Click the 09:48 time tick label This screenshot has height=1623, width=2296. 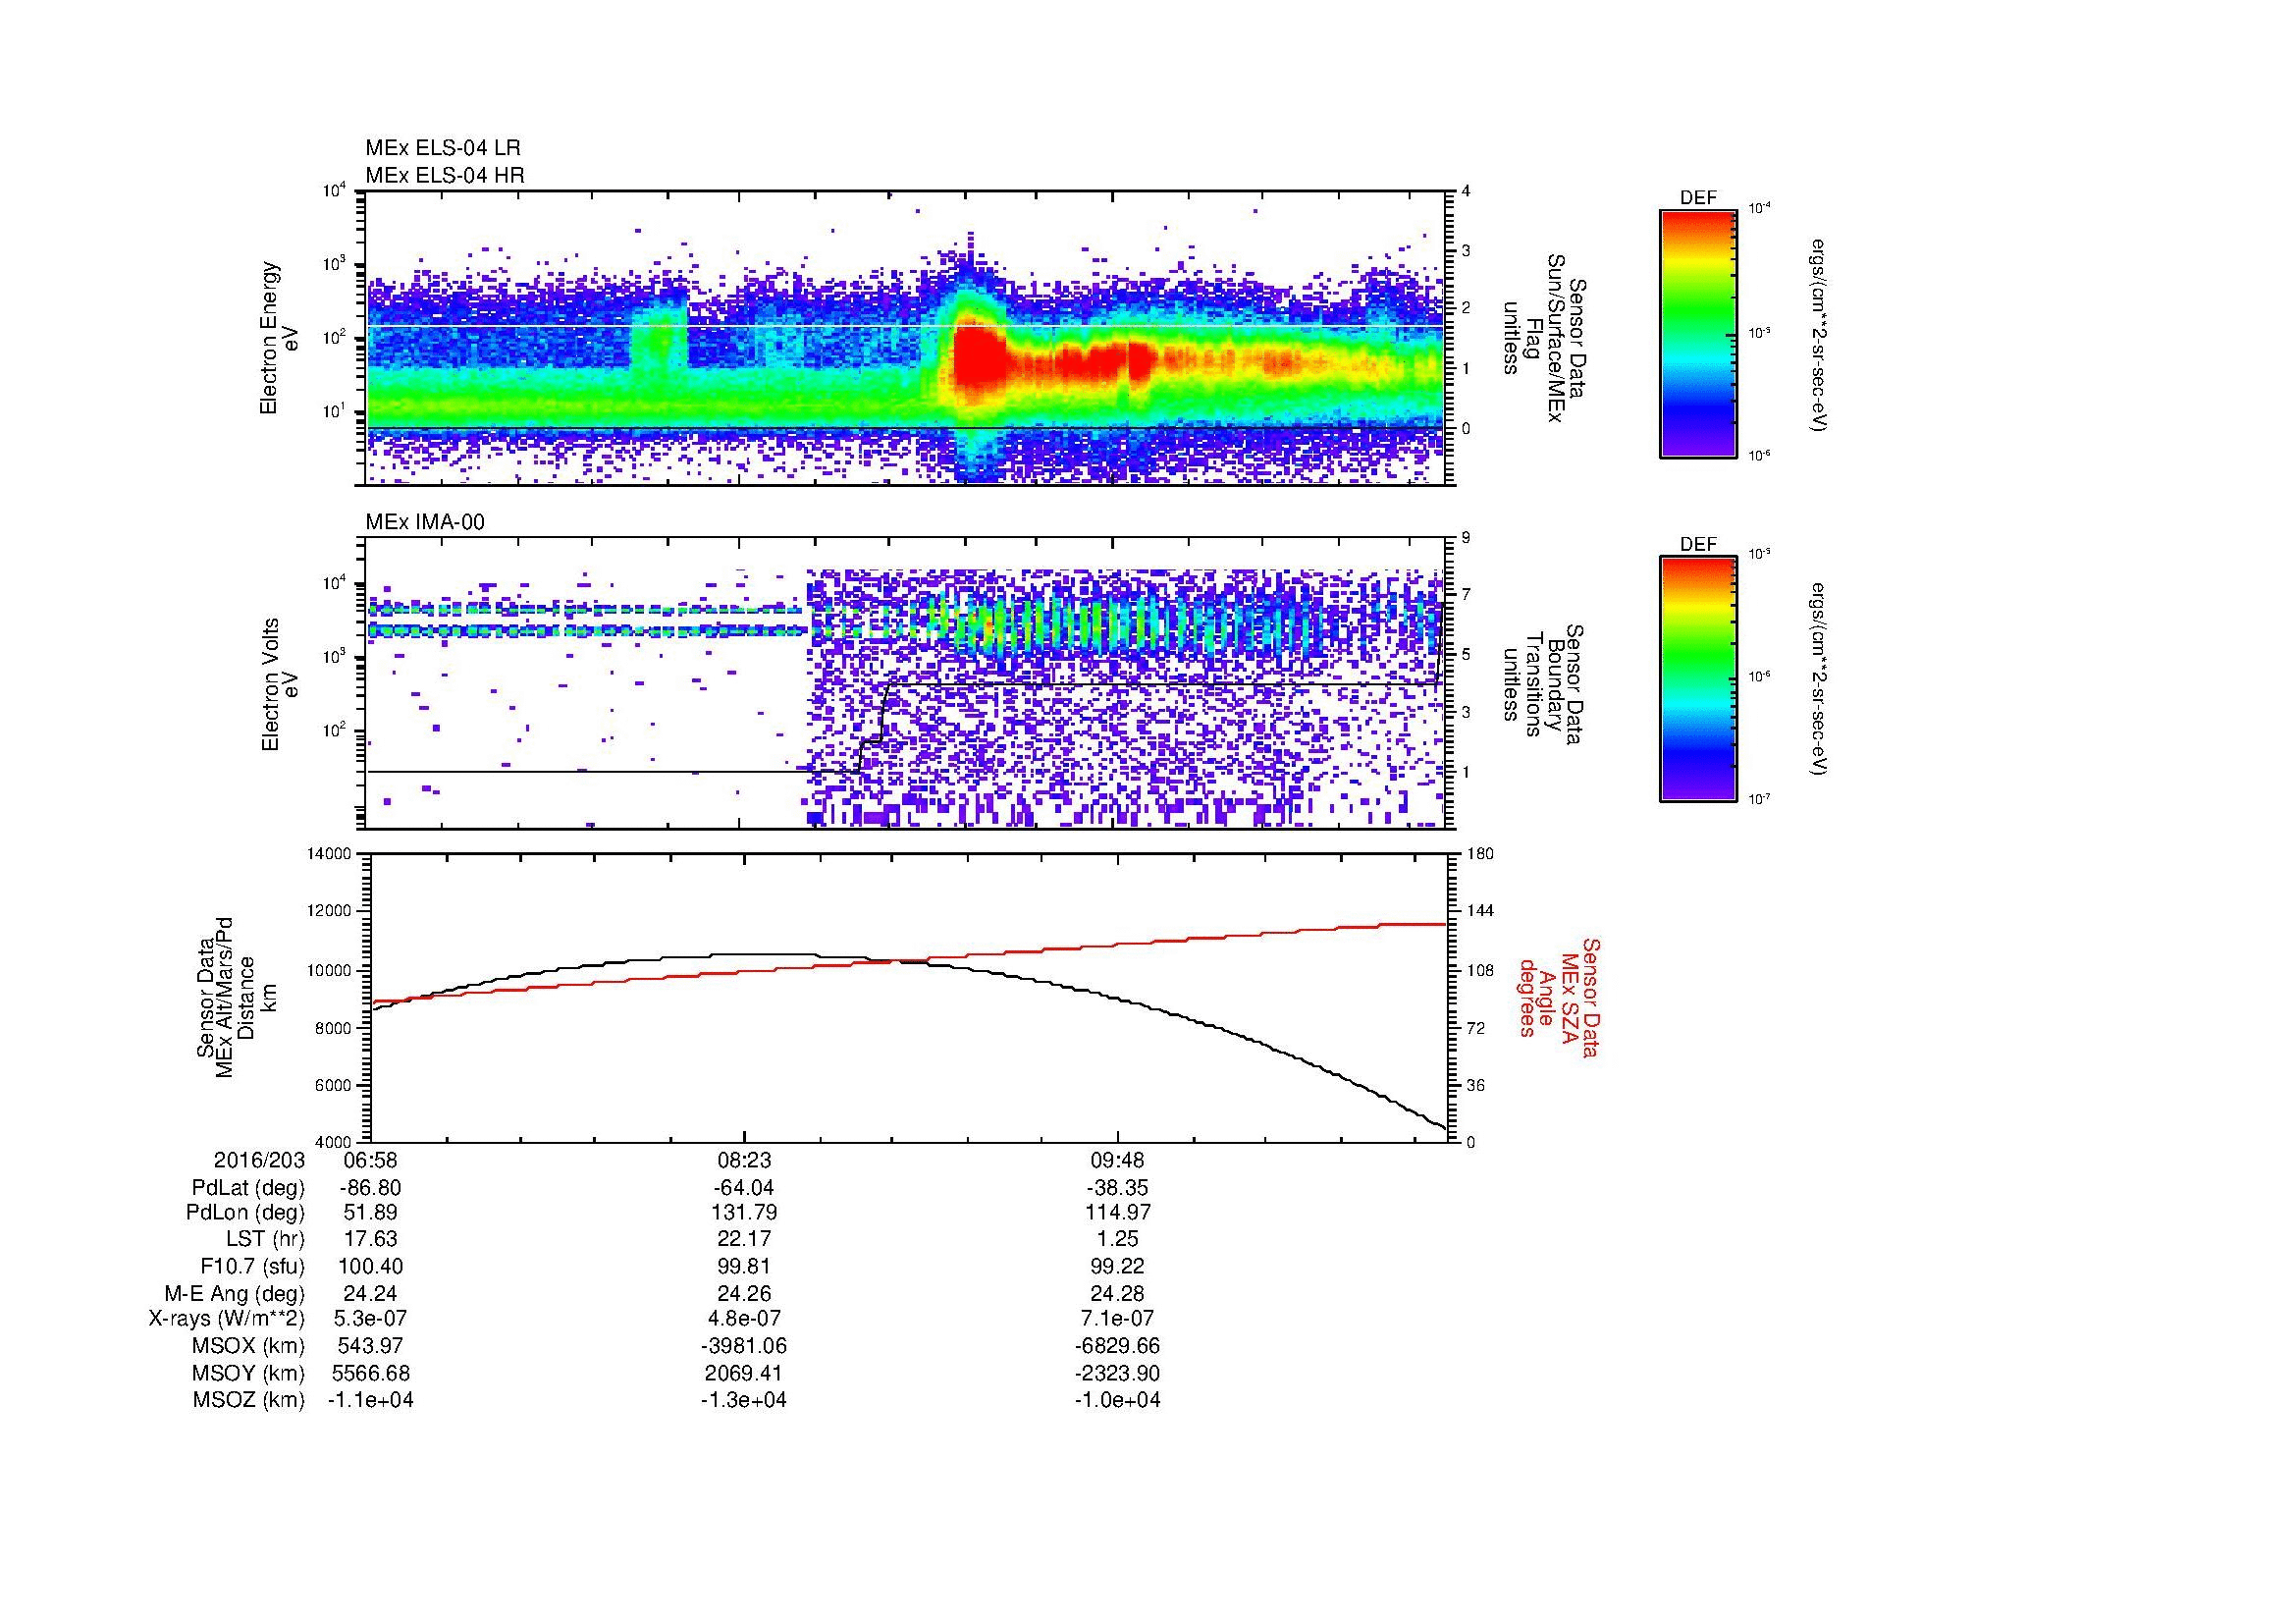[x=1117, y=1160]
